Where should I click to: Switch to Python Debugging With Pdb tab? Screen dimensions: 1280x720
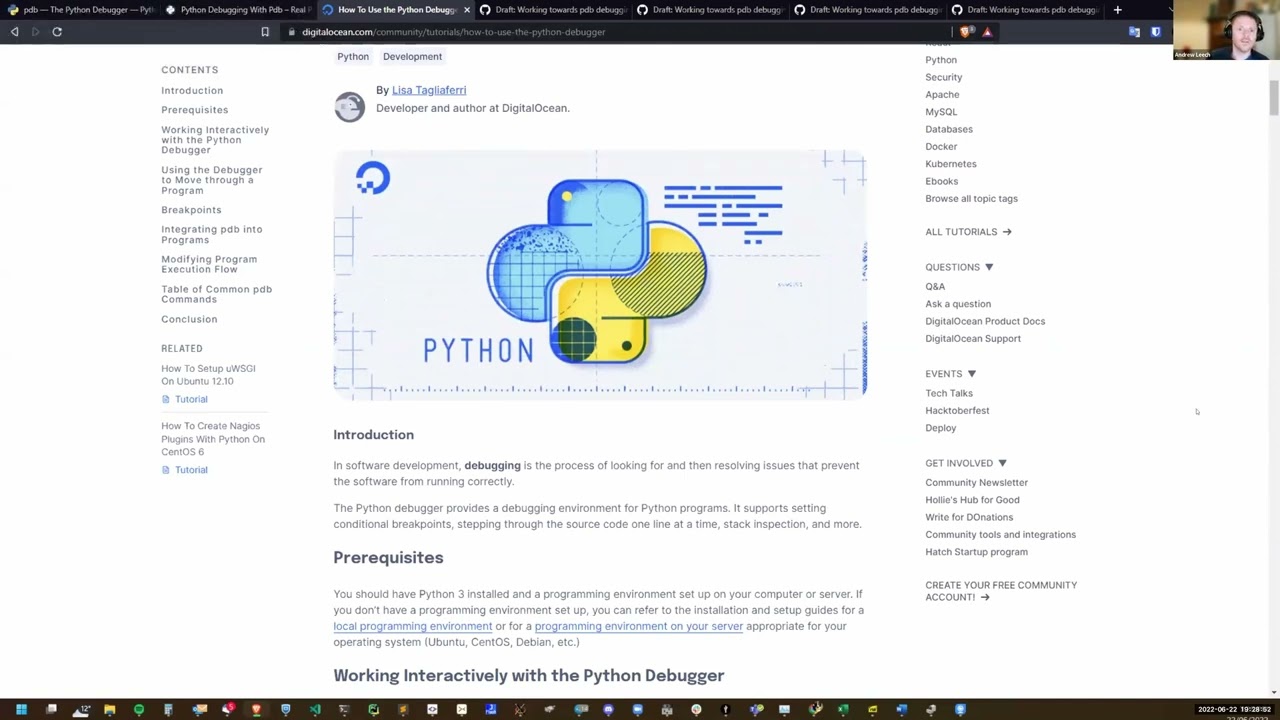(x=238, y=10)
